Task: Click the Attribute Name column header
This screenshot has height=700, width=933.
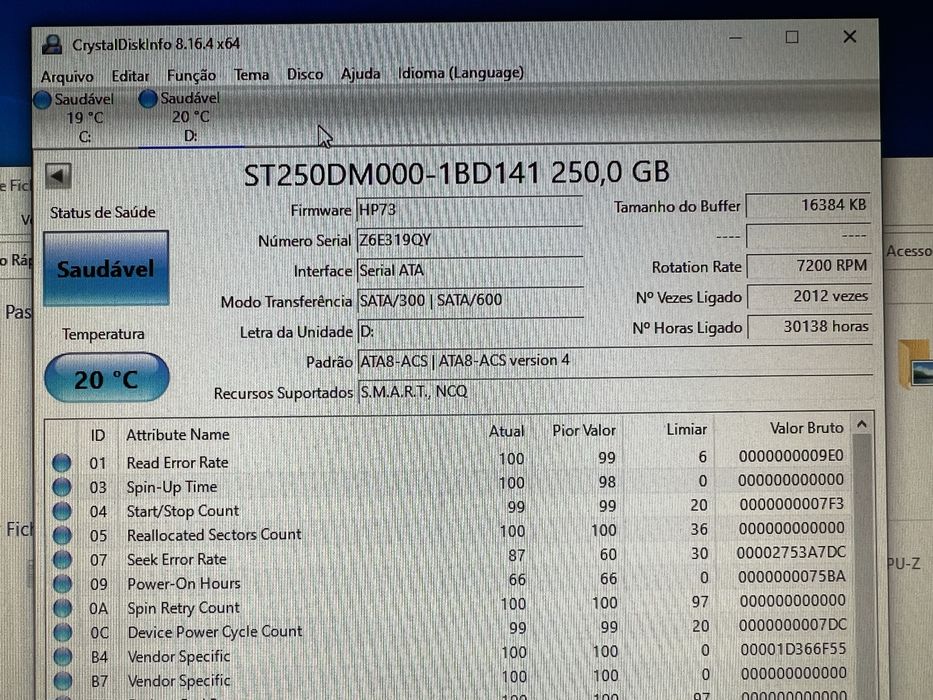Action: (x=178, y=435)
